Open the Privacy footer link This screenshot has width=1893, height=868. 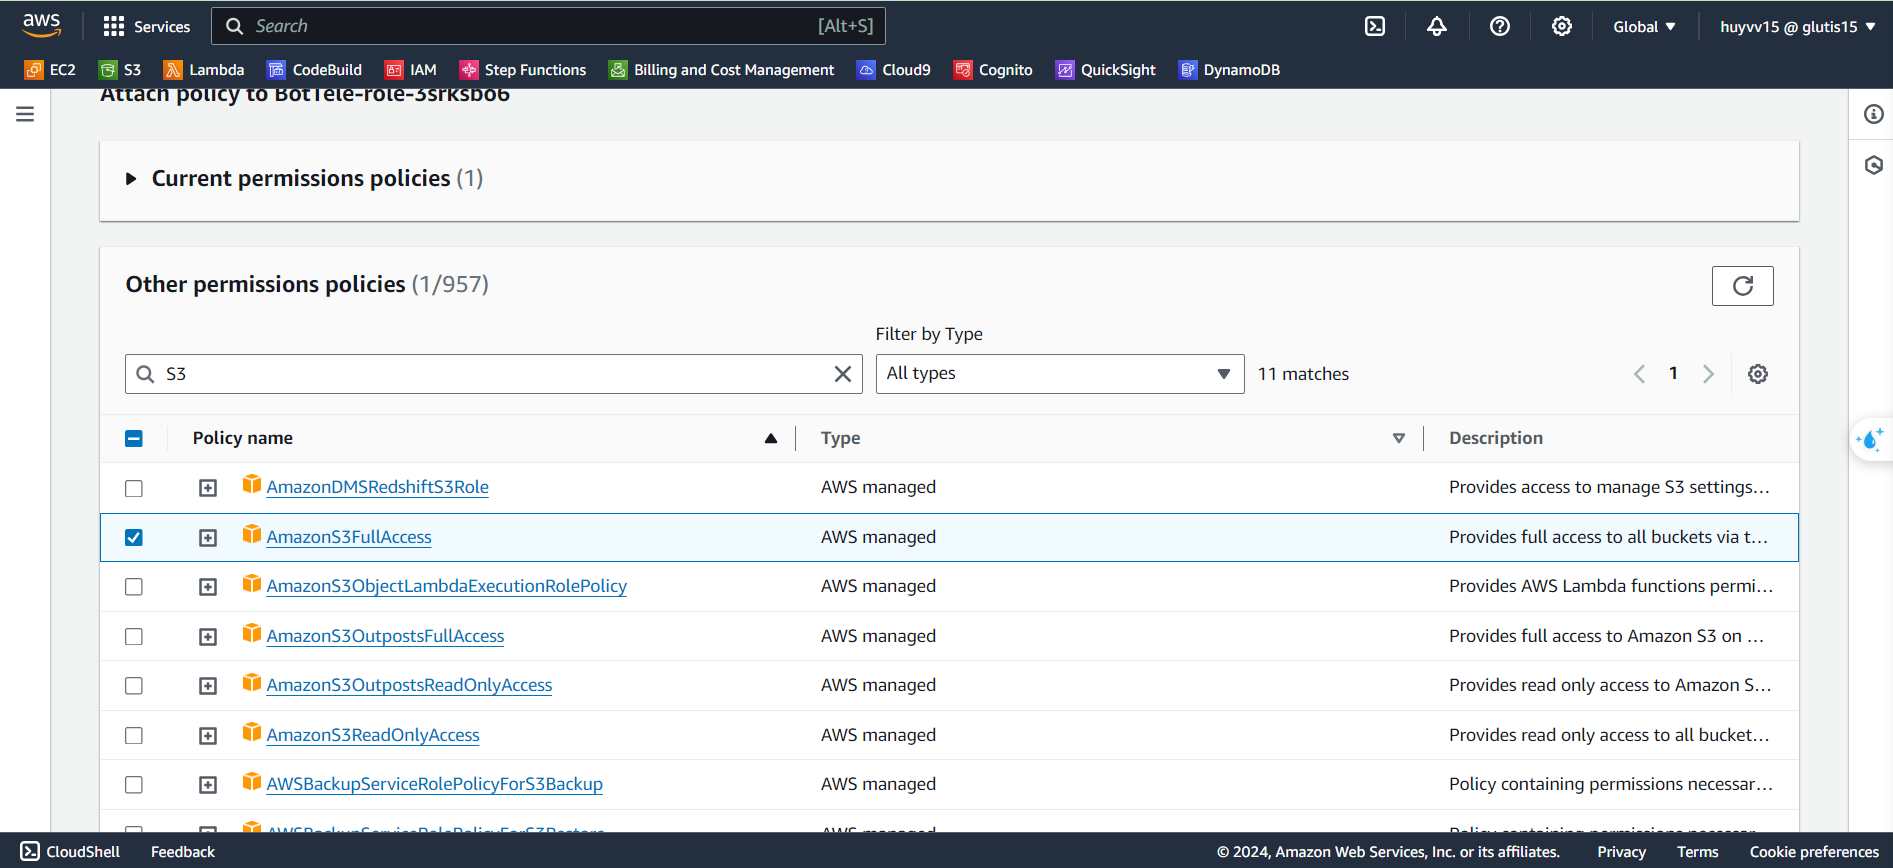[1621, 852]
